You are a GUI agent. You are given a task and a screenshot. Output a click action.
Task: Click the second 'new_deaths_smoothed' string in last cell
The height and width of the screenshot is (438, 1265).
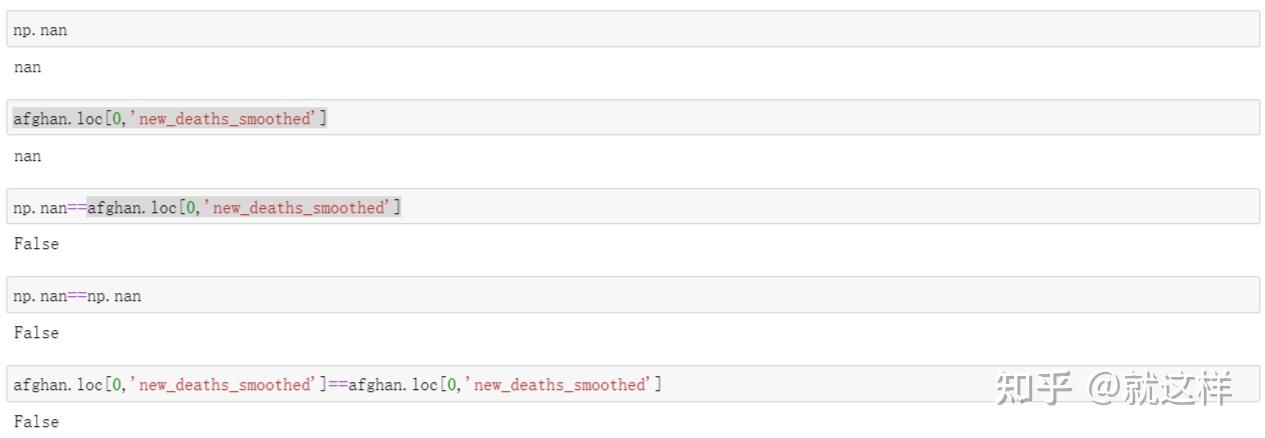coord(559,385)
